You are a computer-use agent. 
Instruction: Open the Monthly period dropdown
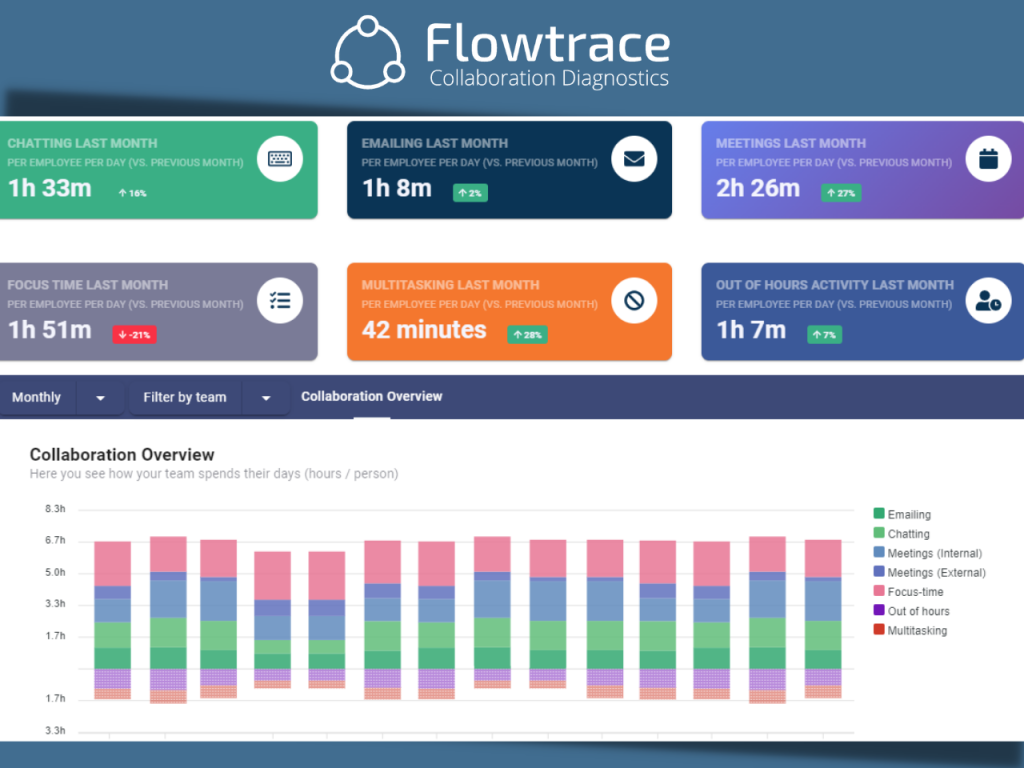tap(37, 397)
